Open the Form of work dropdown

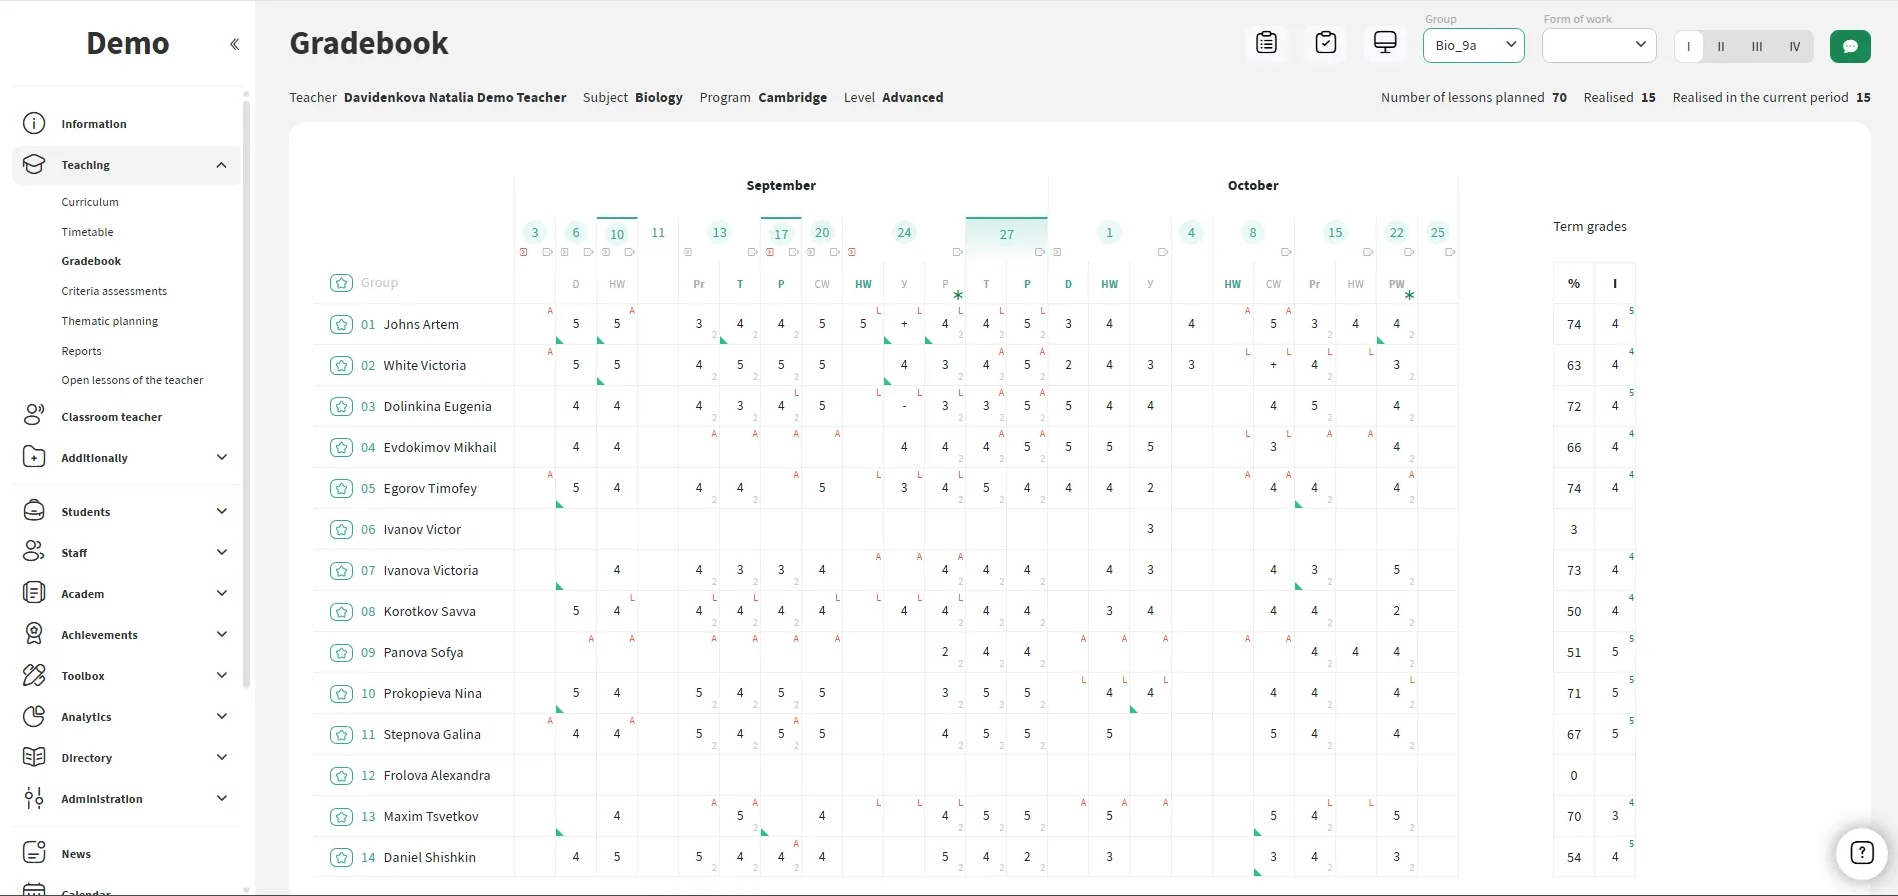coord(1598,45)
